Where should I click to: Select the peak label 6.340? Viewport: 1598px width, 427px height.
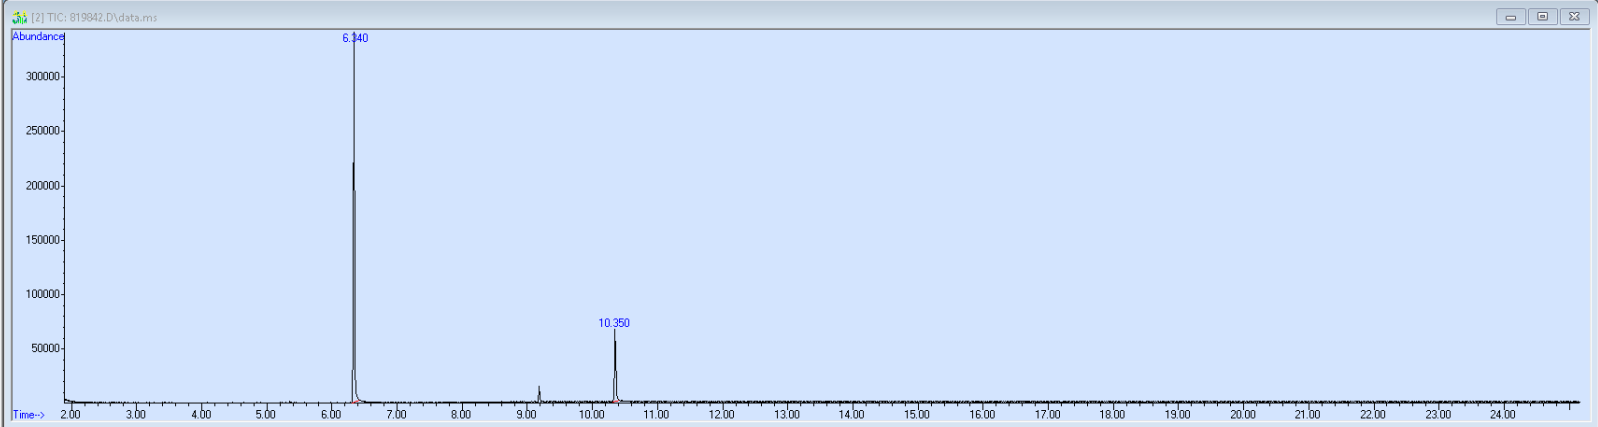[x=355, y=38]
